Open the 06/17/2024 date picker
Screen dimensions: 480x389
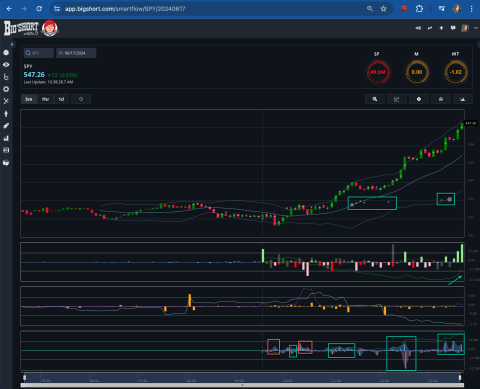[76, 53]
